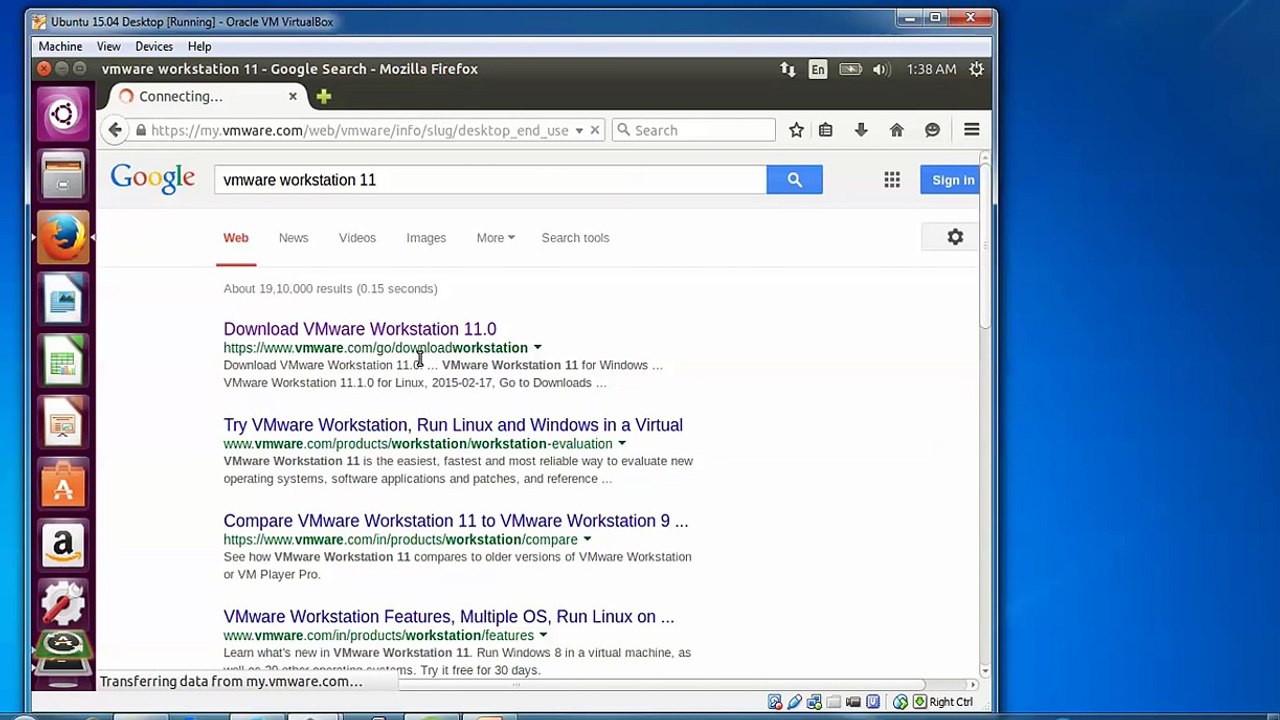Click Firefox icon in Ubuntu dock
Screen dimensions: 1280x720
tap(63, 238)
